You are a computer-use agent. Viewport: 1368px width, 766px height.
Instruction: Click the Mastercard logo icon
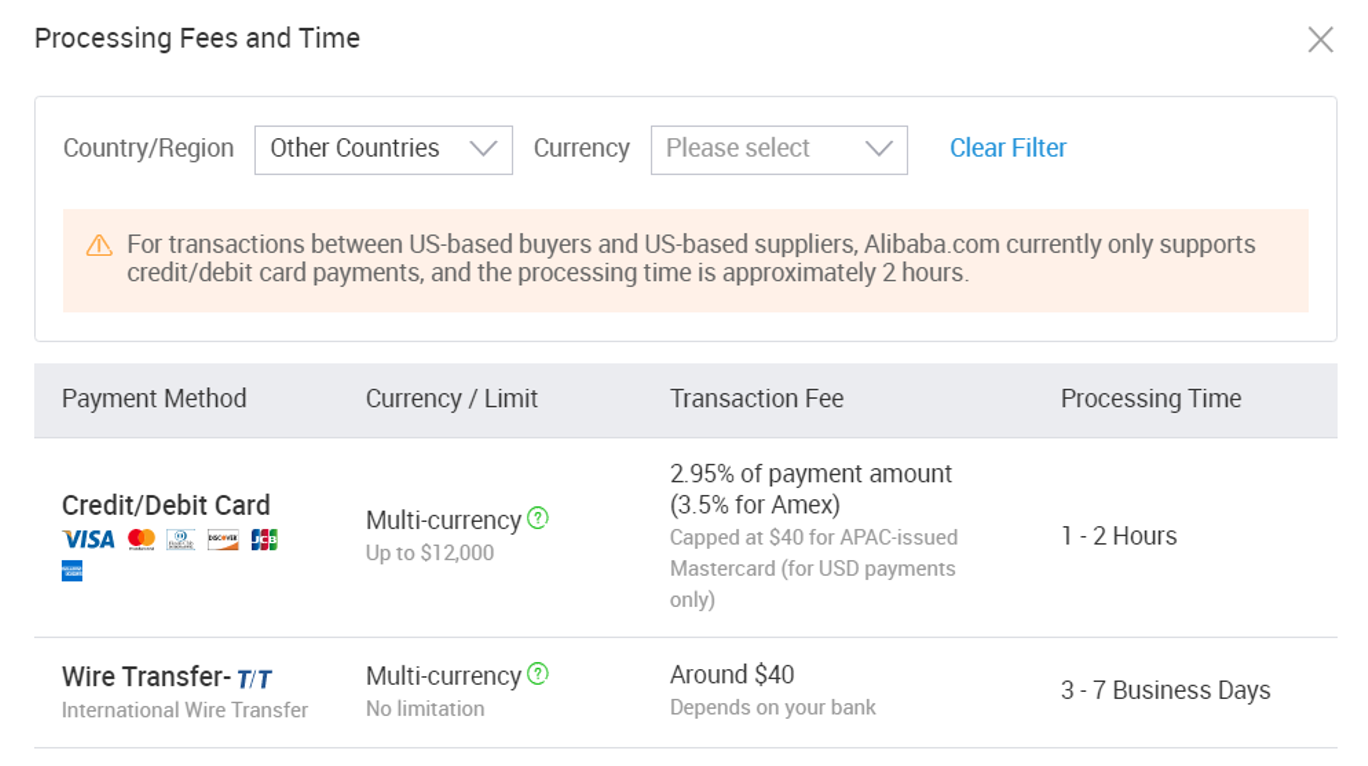pos(141,540)
